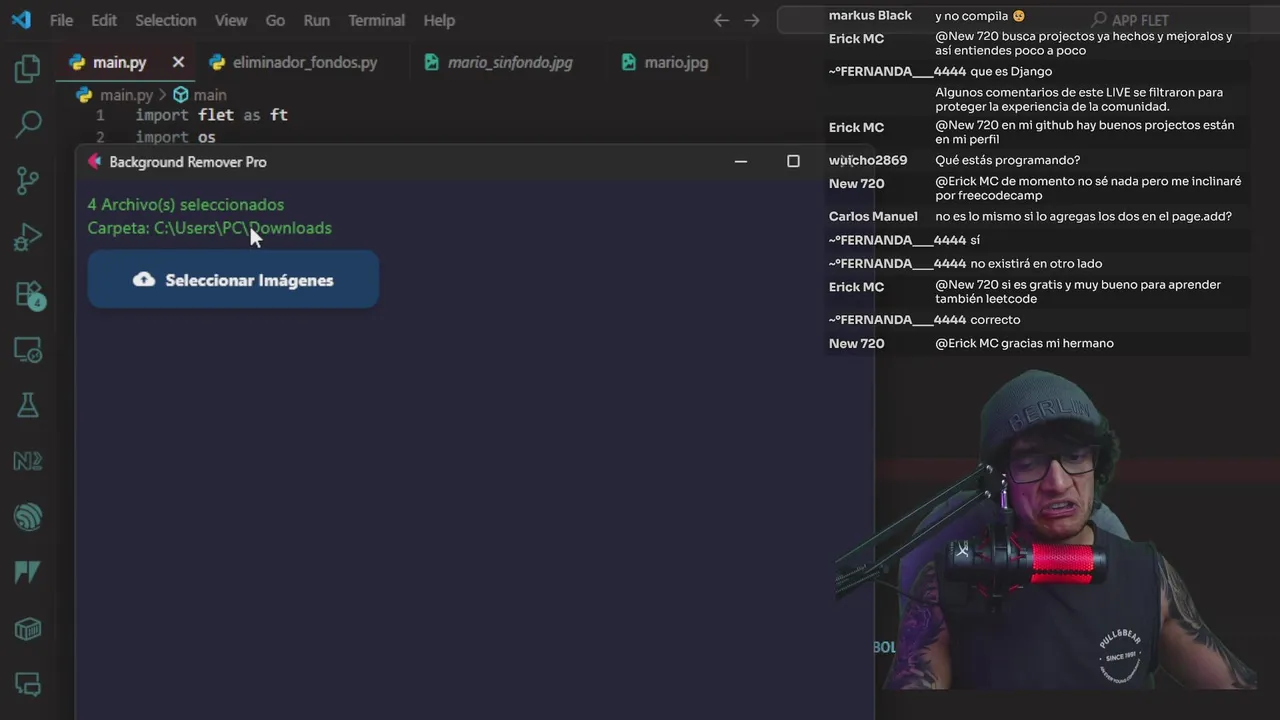Open the Help menu

[439, 20]
